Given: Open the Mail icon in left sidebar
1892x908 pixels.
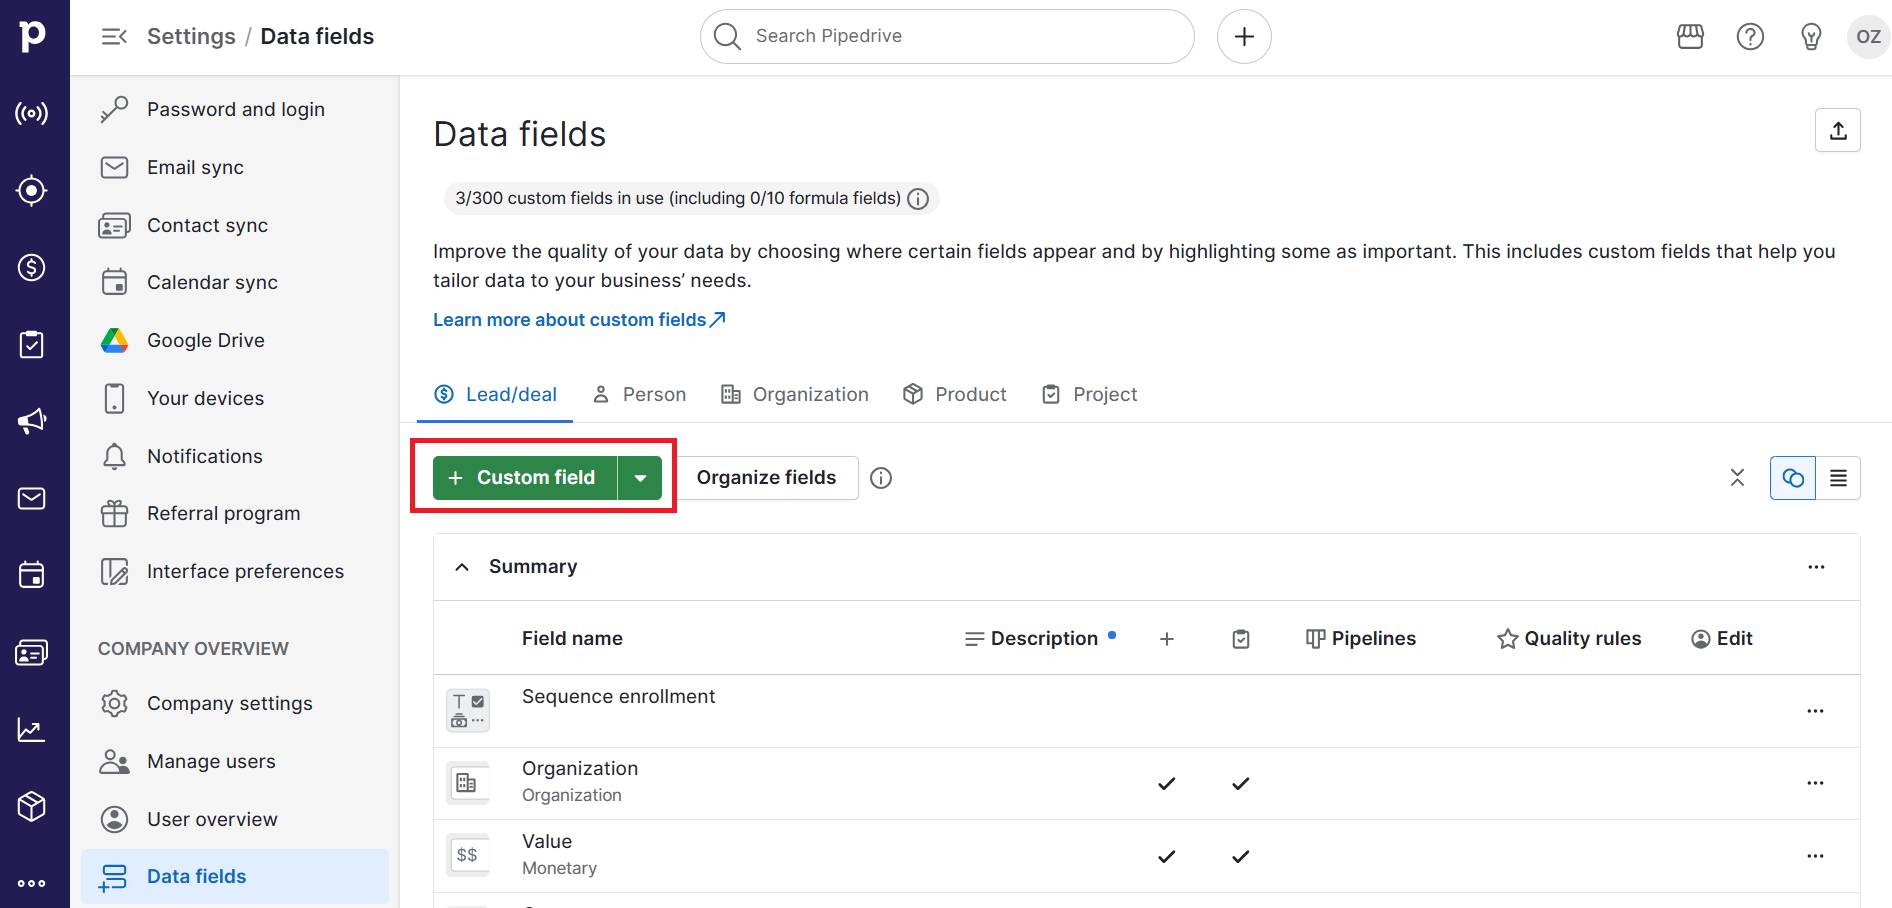Looking at the screenshot, I should click(31, 498).
